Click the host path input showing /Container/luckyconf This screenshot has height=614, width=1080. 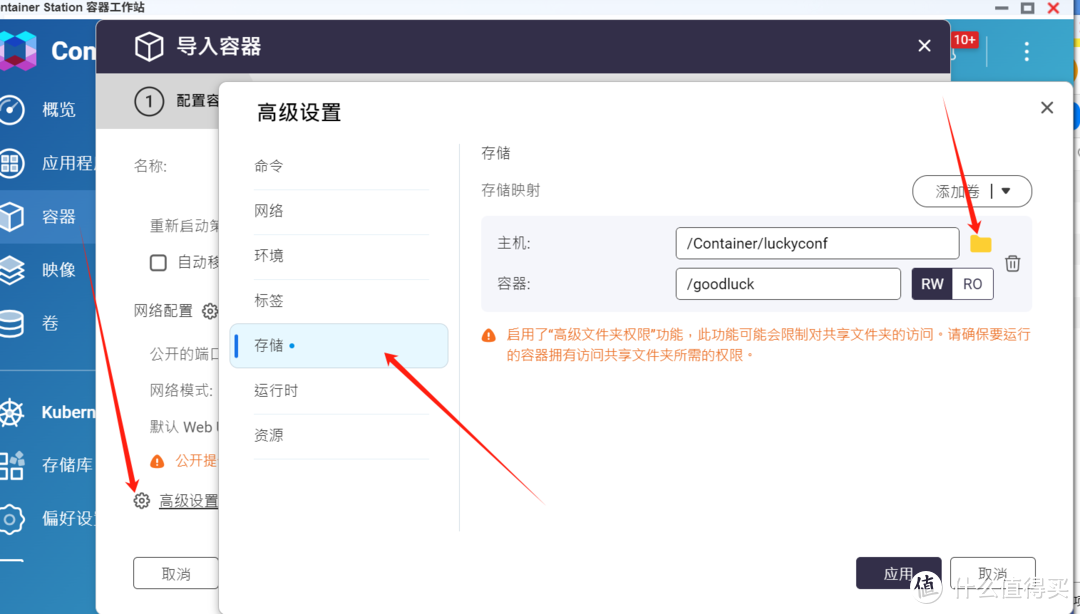coord(817,243)
